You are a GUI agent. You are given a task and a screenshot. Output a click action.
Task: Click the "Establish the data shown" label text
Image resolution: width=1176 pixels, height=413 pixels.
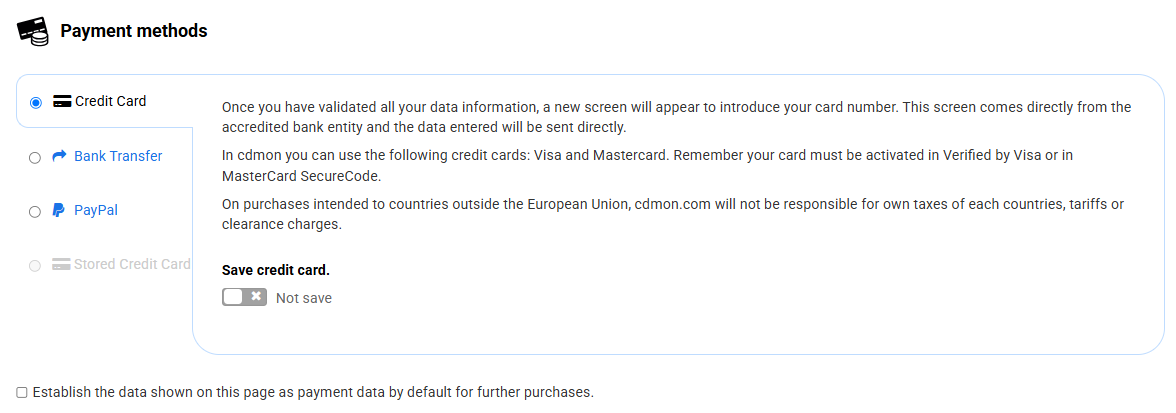coord(313,392)
